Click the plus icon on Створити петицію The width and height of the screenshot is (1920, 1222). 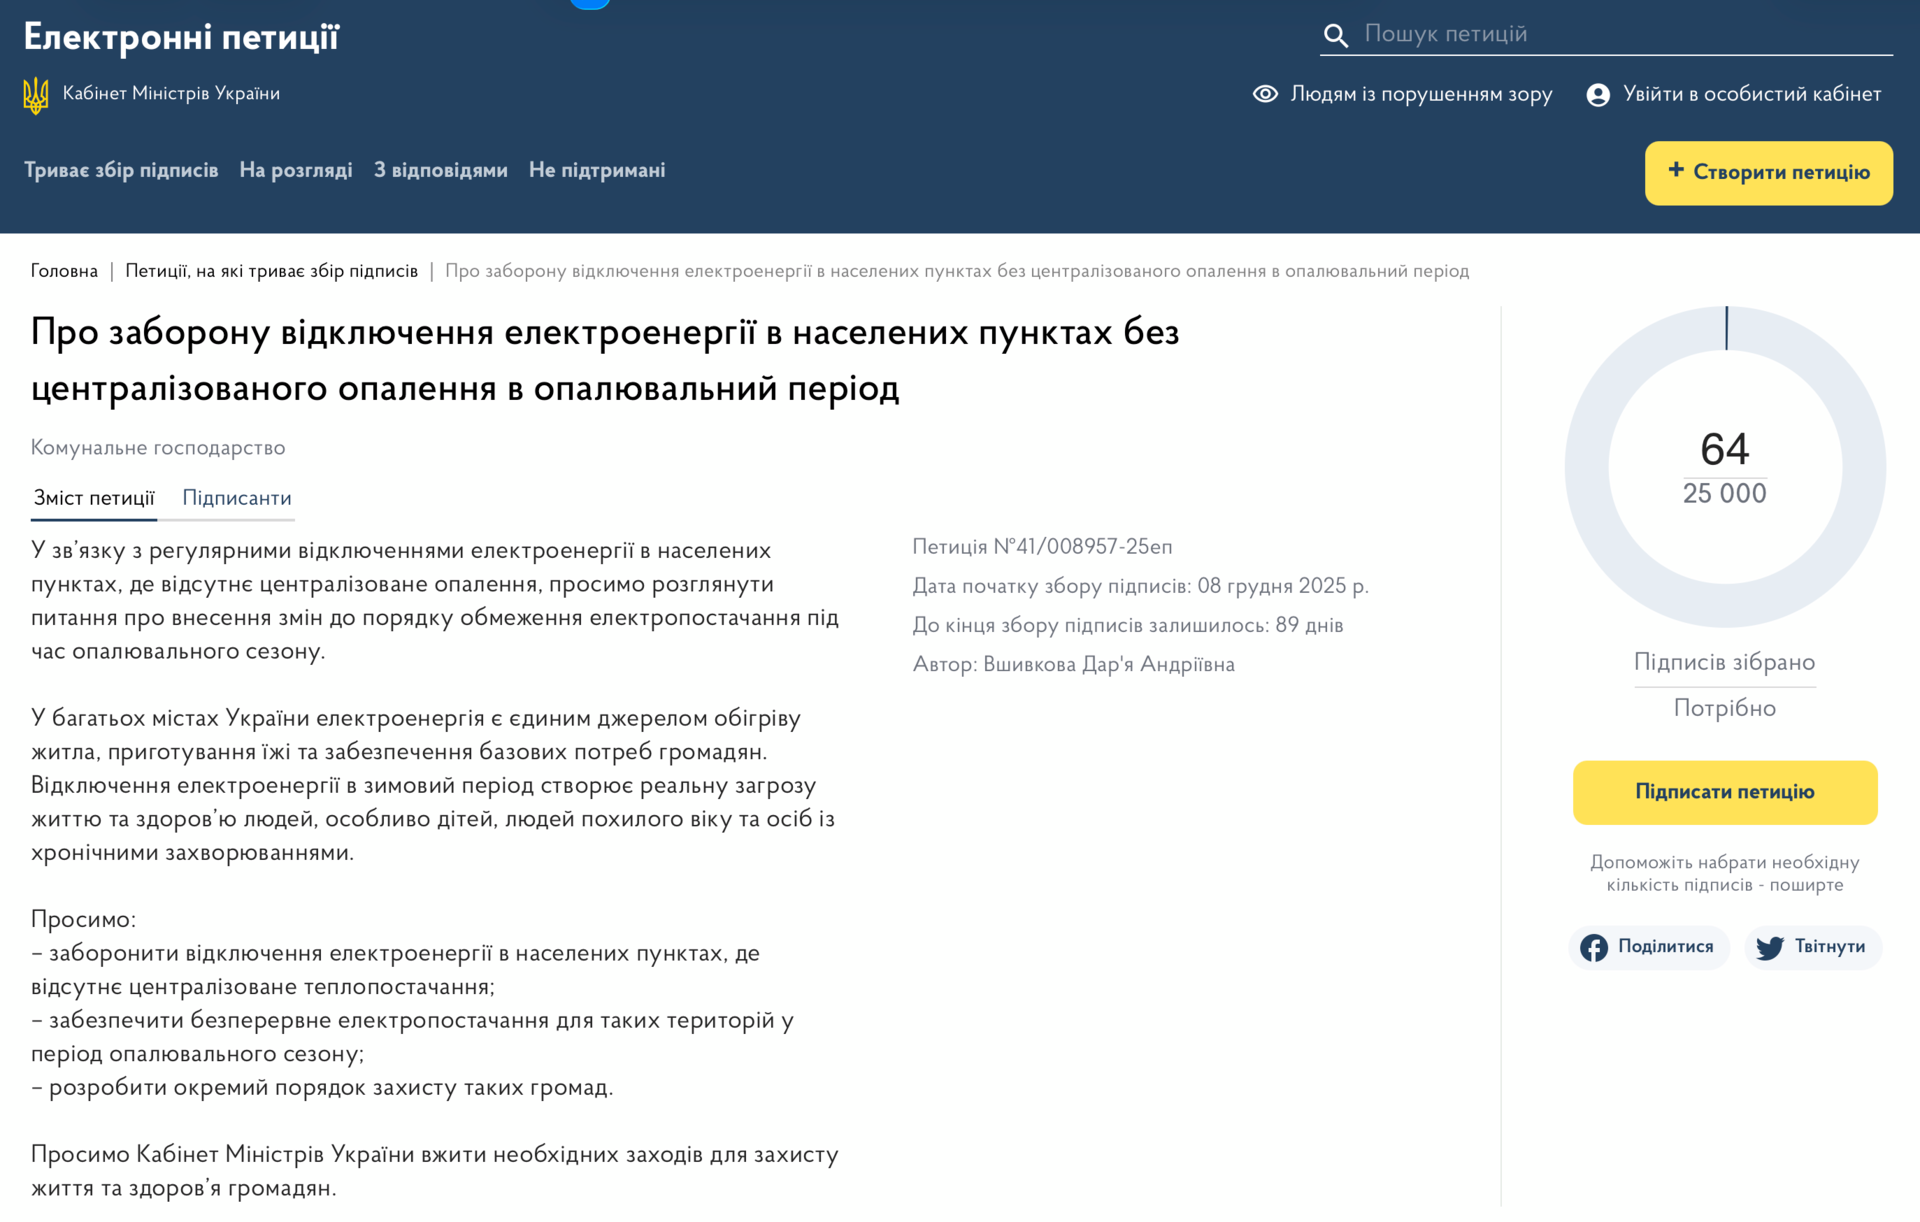coord(1676,171)
